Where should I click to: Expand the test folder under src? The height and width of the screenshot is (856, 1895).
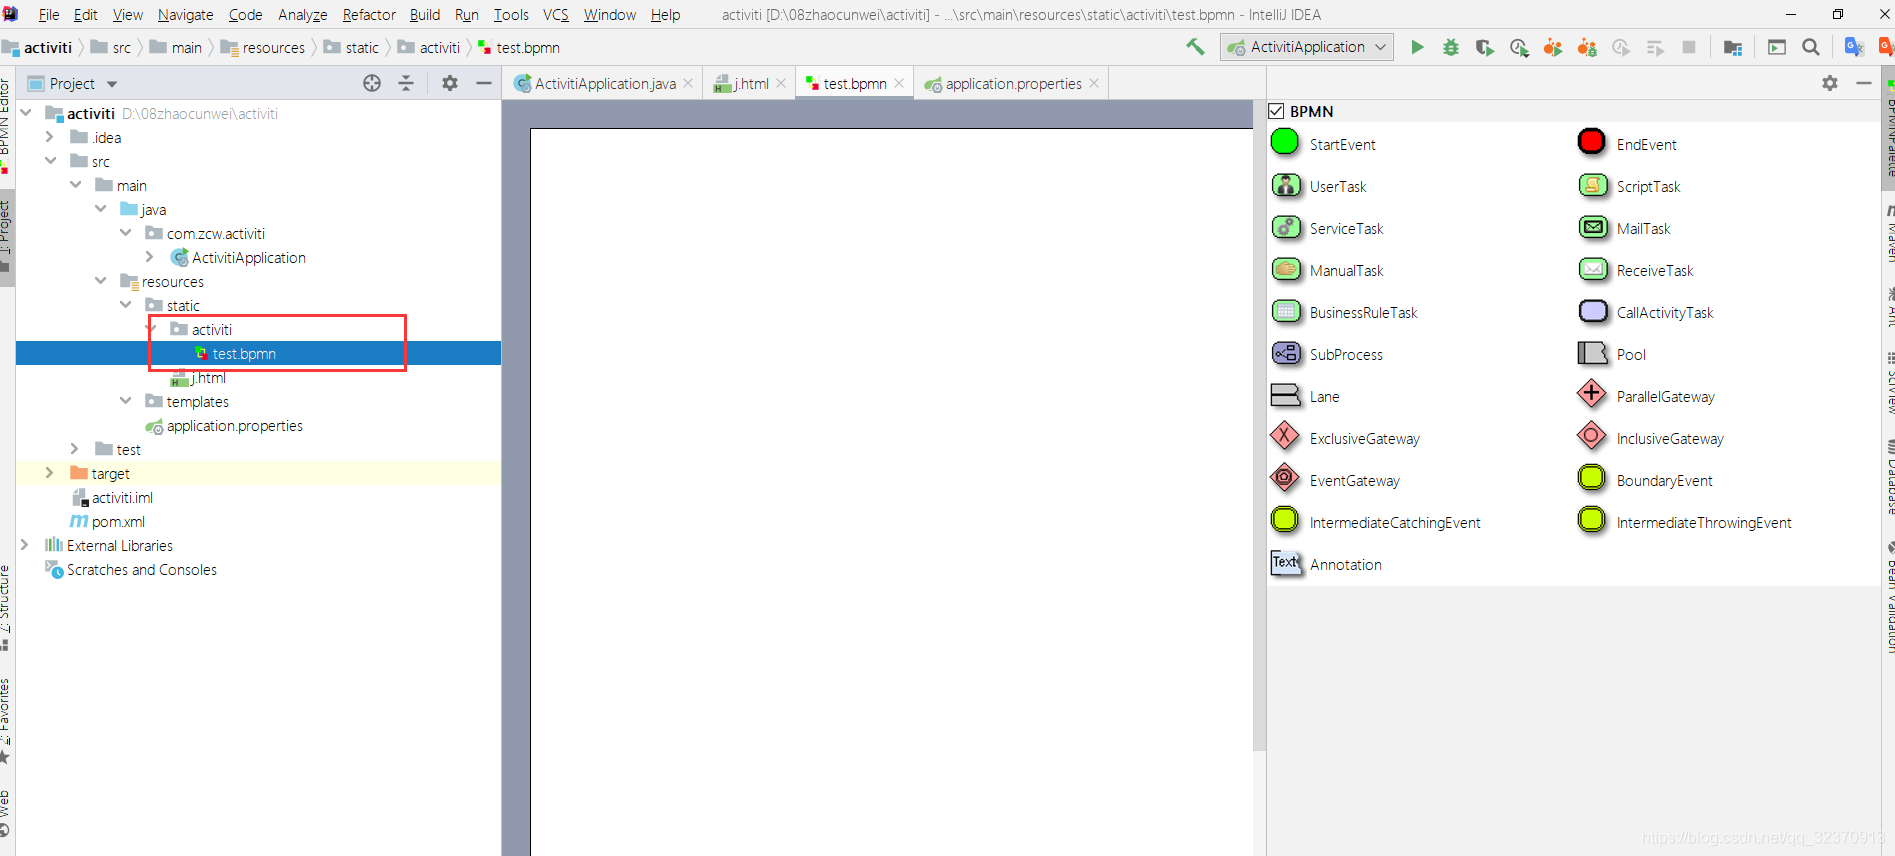coord(75,449)
